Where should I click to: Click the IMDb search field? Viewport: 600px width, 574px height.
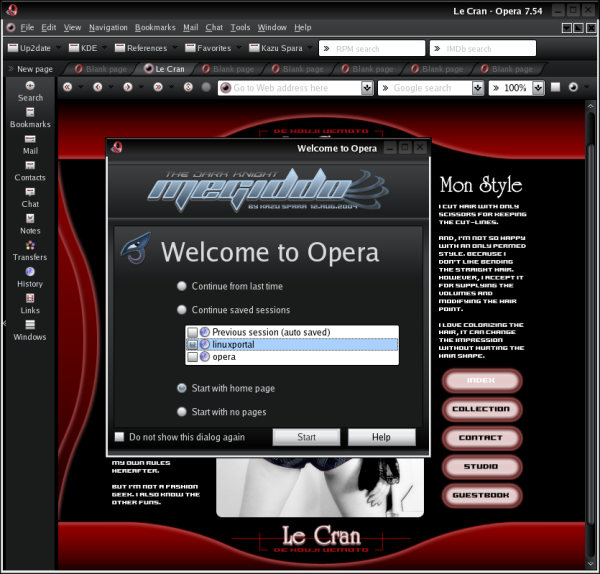pos(483,49)
